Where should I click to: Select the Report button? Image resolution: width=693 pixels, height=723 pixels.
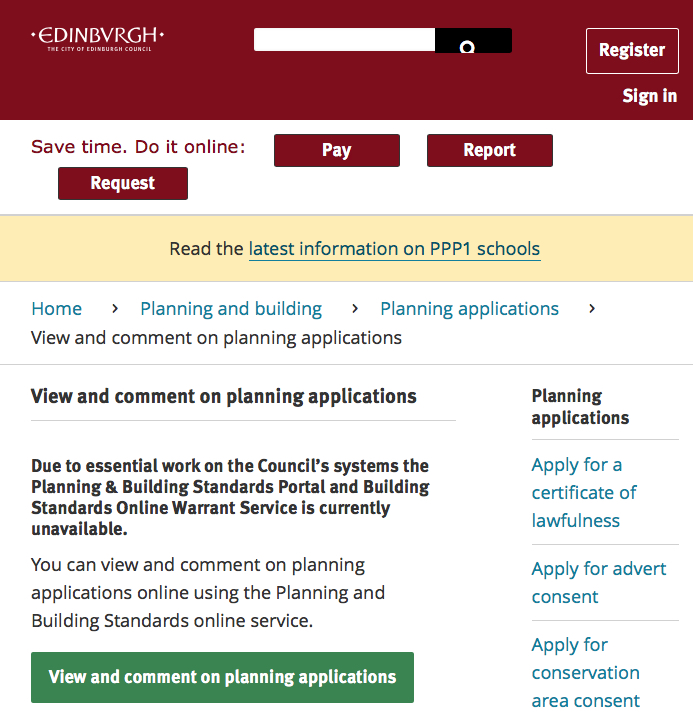pyautogui.click(x=490, y=150)
